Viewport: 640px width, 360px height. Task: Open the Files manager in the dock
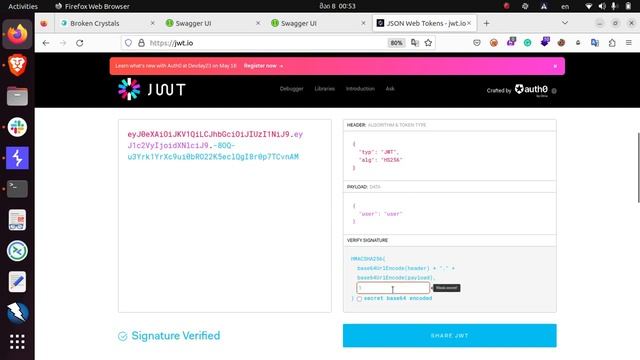pos(17,96)
